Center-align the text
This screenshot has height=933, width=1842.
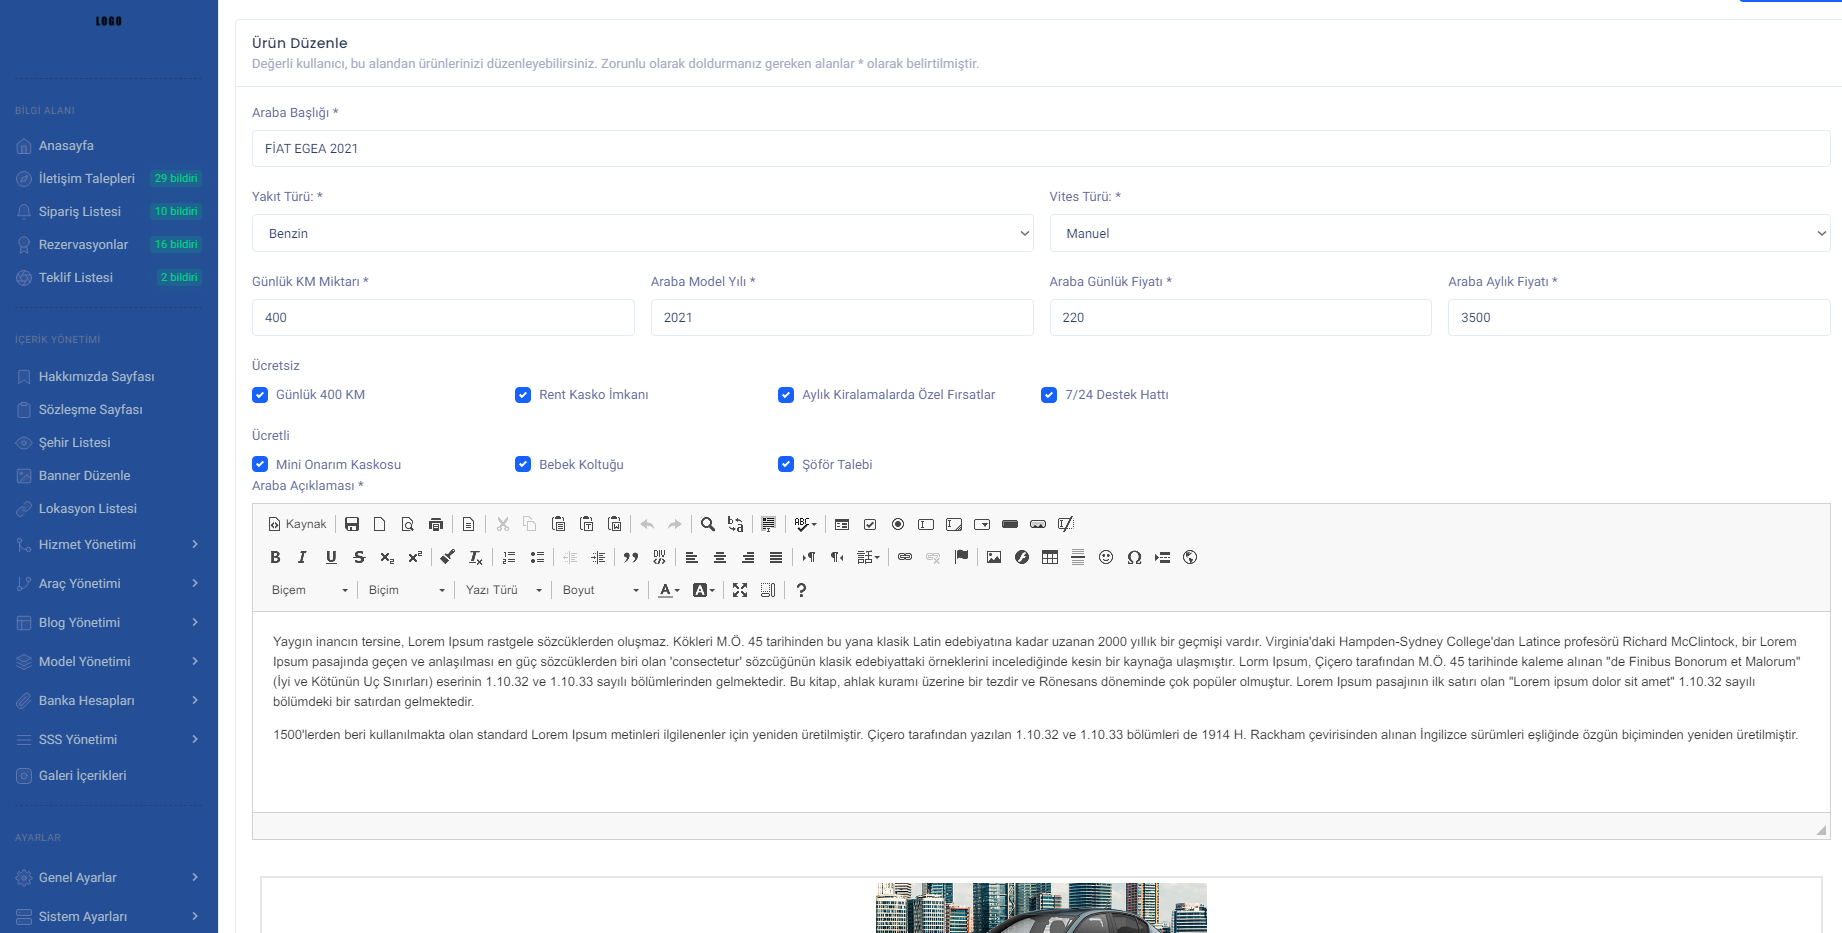[x=720, y=557]
